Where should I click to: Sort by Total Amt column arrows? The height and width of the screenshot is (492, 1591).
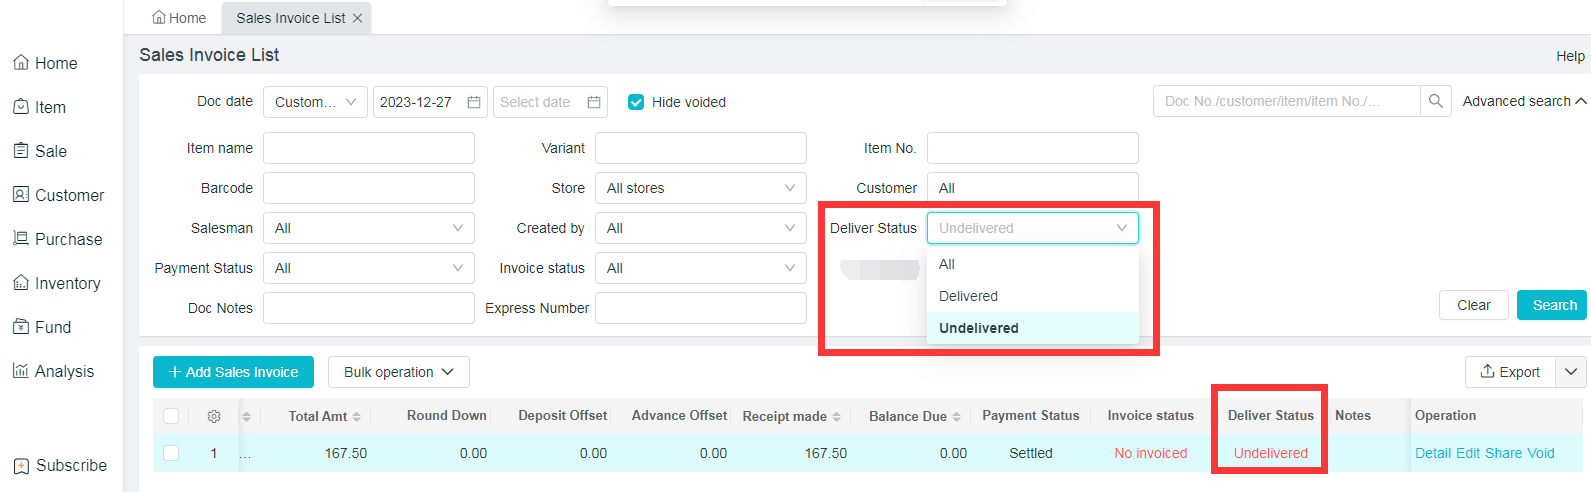tap(357, 417)
